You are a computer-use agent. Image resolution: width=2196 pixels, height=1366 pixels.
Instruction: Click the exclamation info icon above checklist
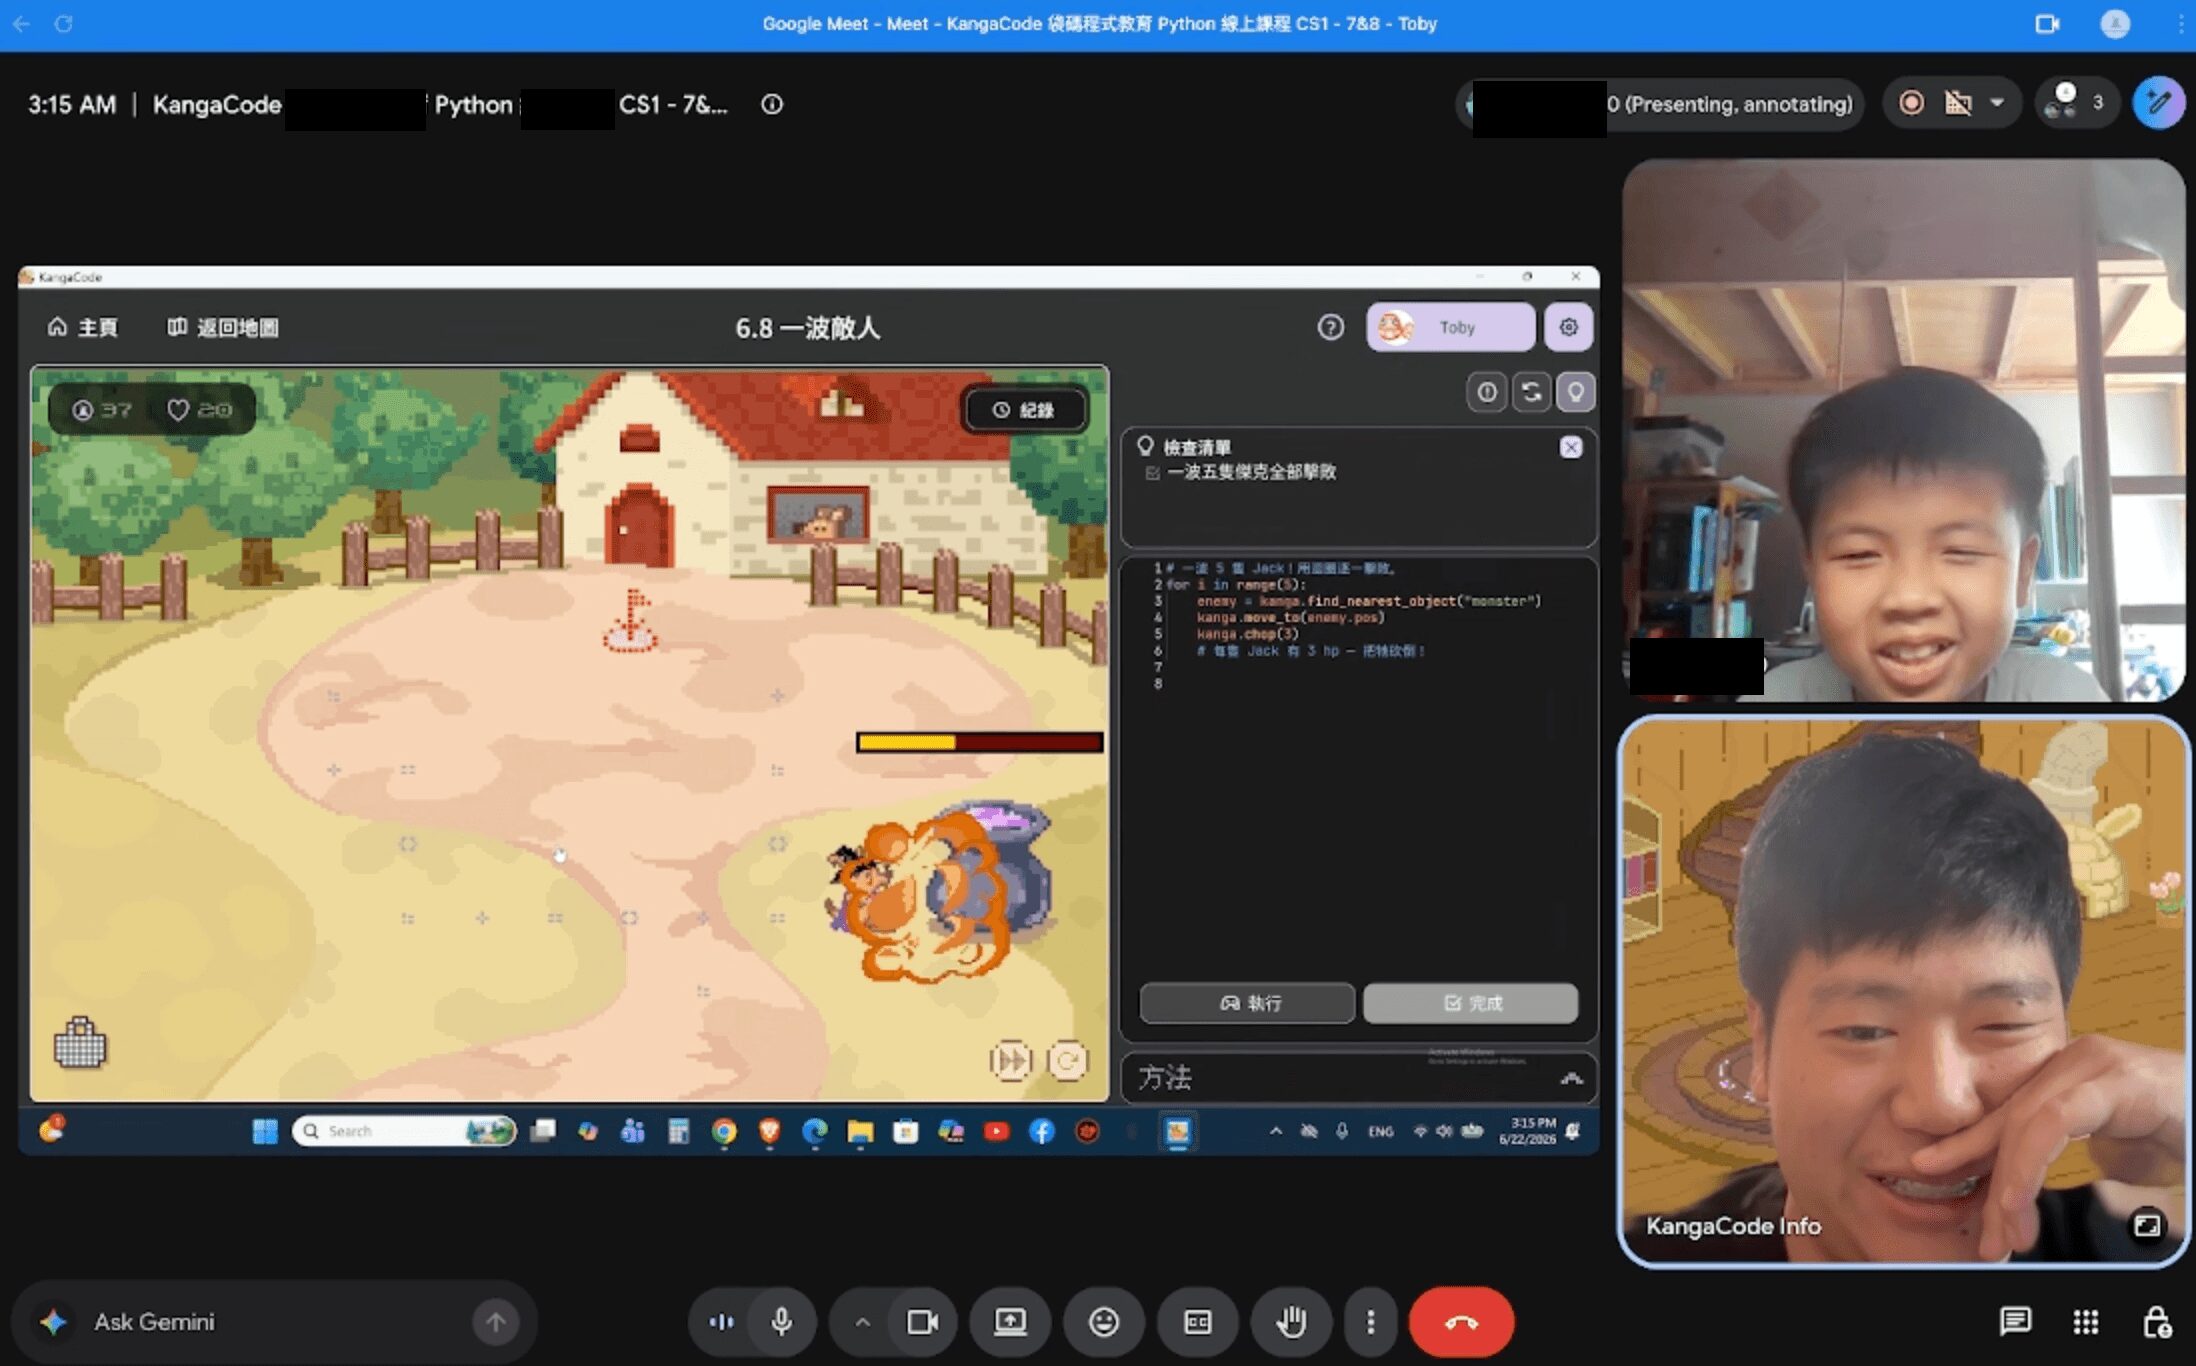(1487, 392)
